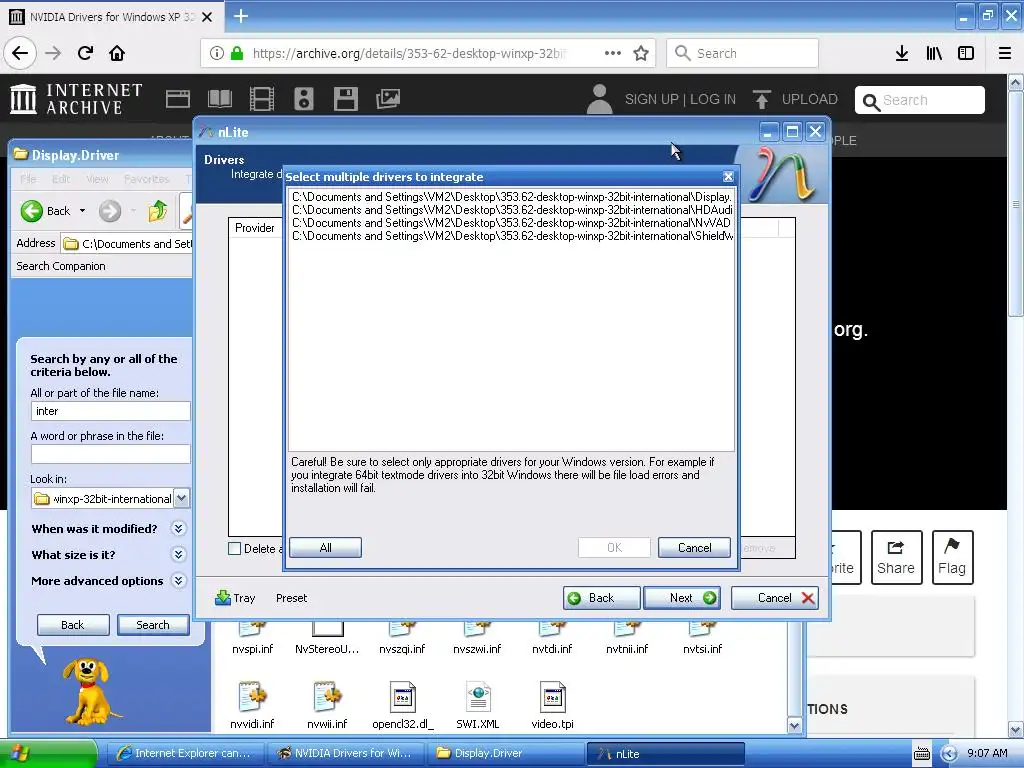Click Cancel in driver selection dialog

click(694, 548)
